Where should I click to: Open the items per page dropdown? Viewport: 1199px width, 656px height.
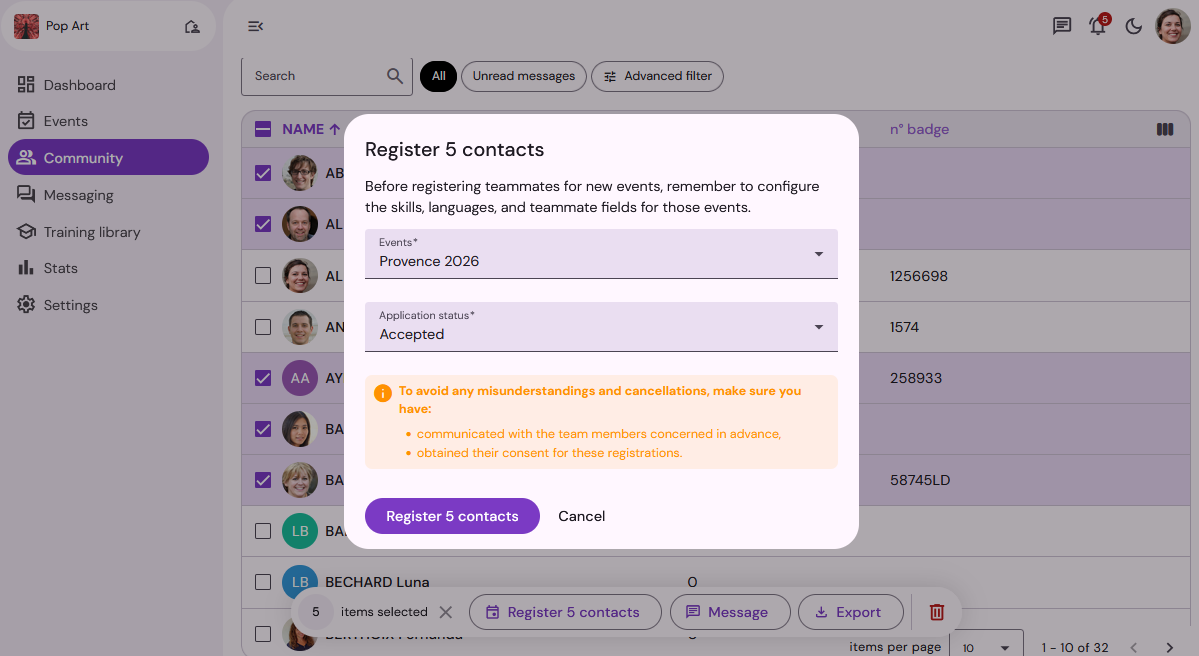tap(985, 647)
